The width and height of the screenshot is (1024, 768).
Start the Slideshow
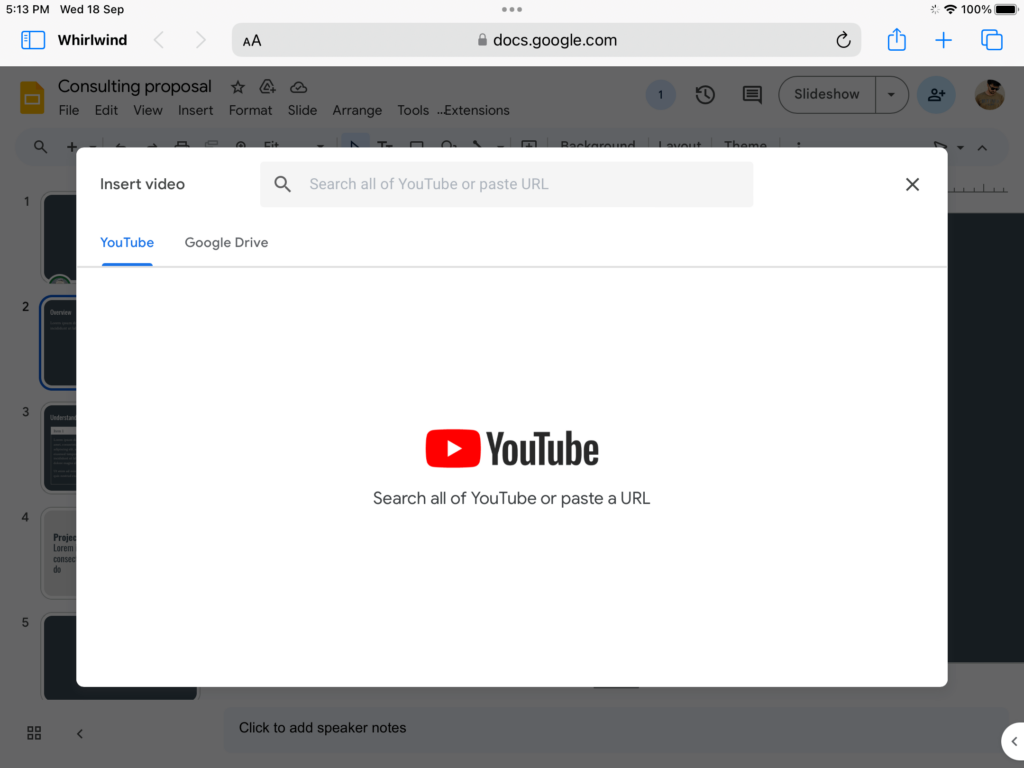(826, 94)
